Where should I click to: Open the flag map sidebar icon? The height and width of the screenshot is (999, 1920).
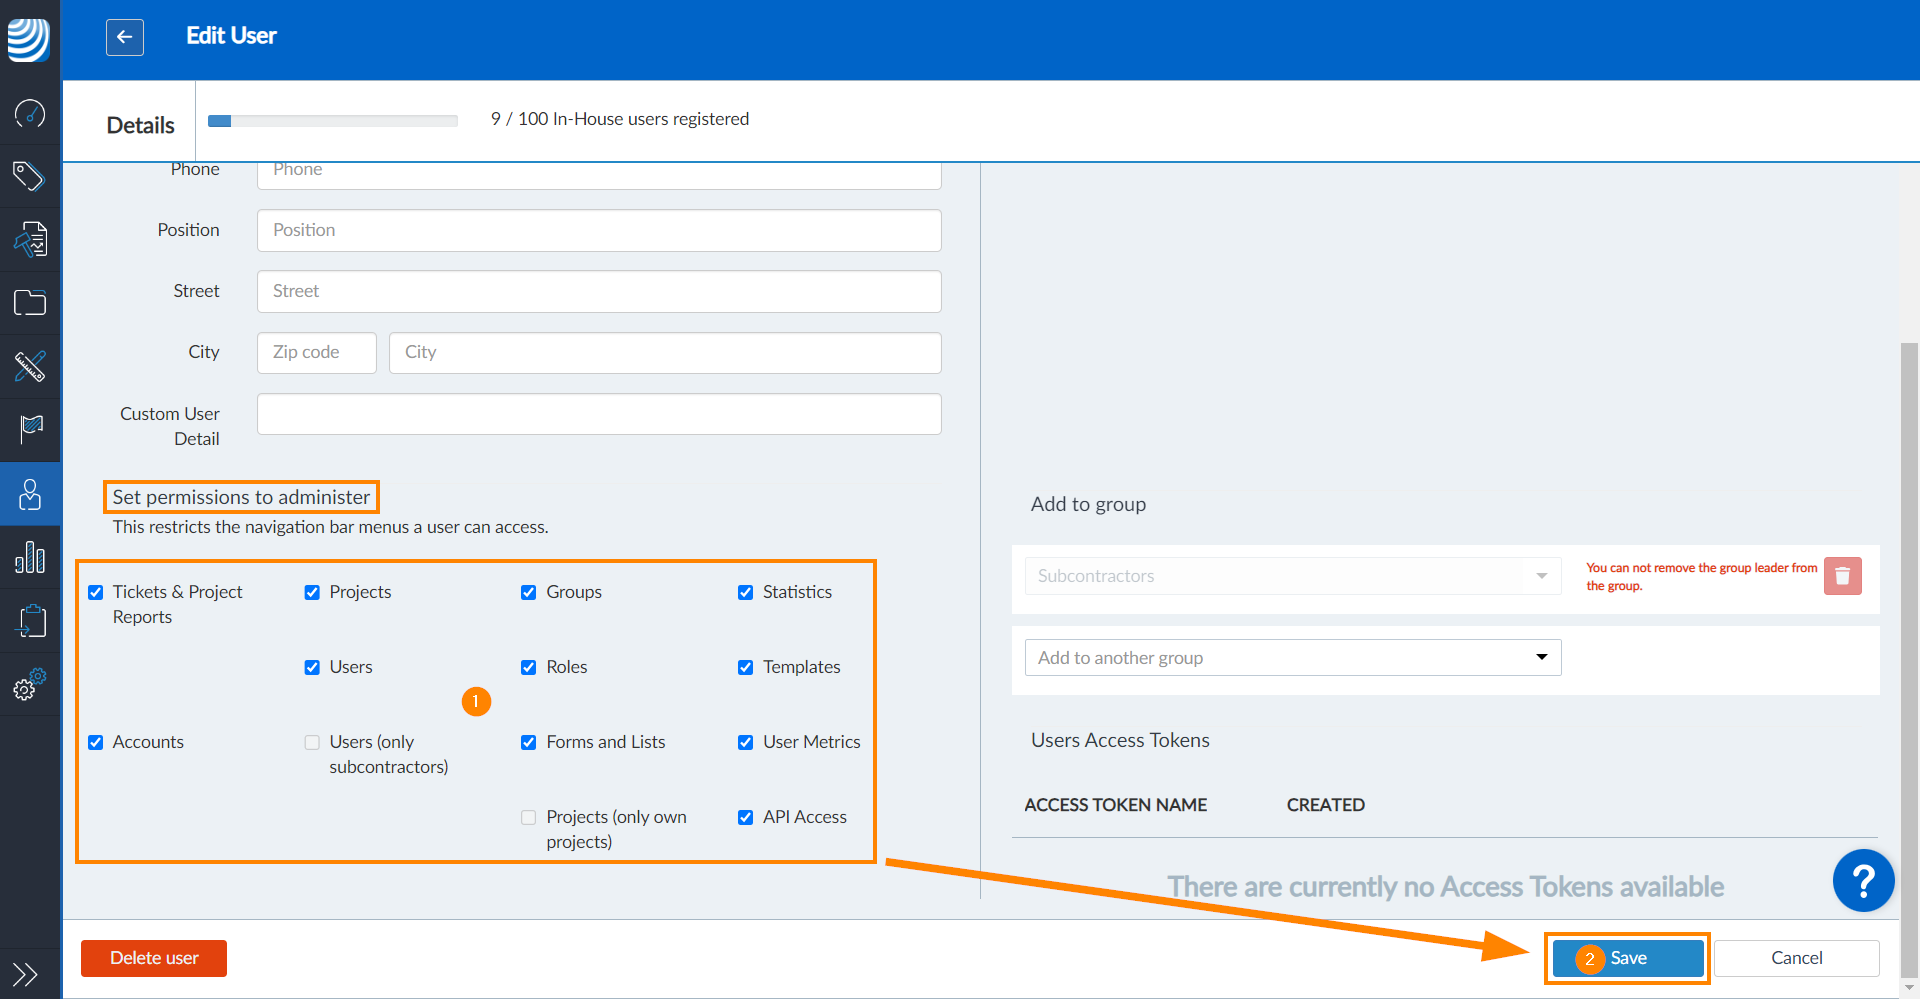tap(30, 429)
